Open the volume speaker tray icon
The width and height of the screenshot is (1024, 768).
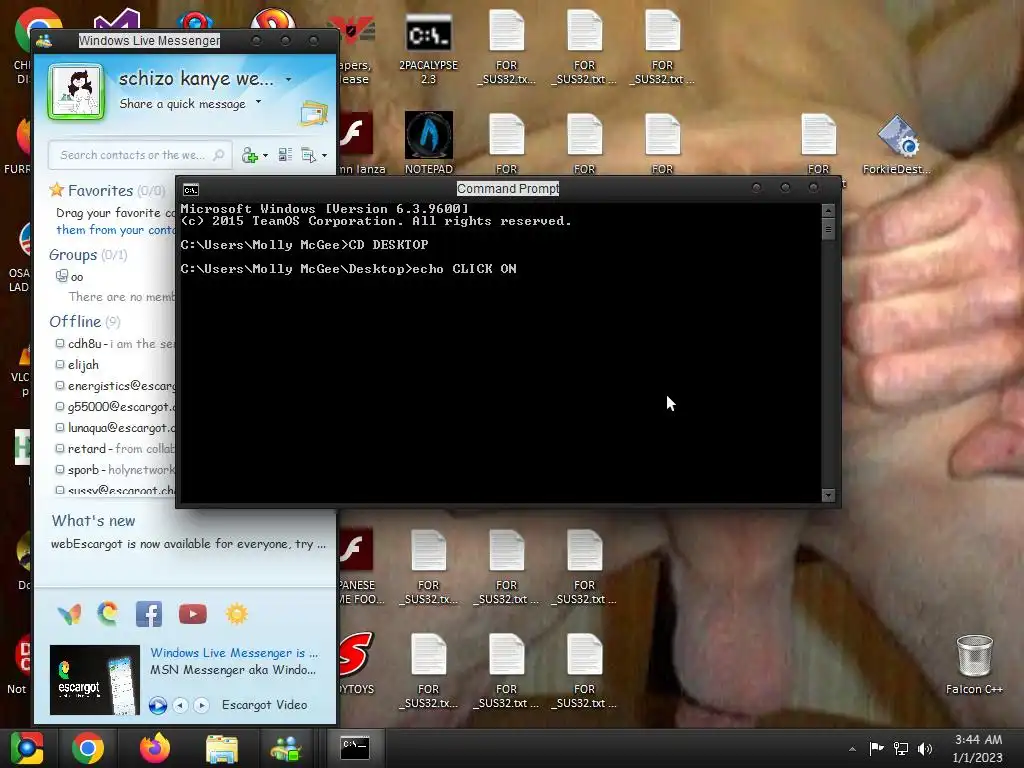click(925, 748)
